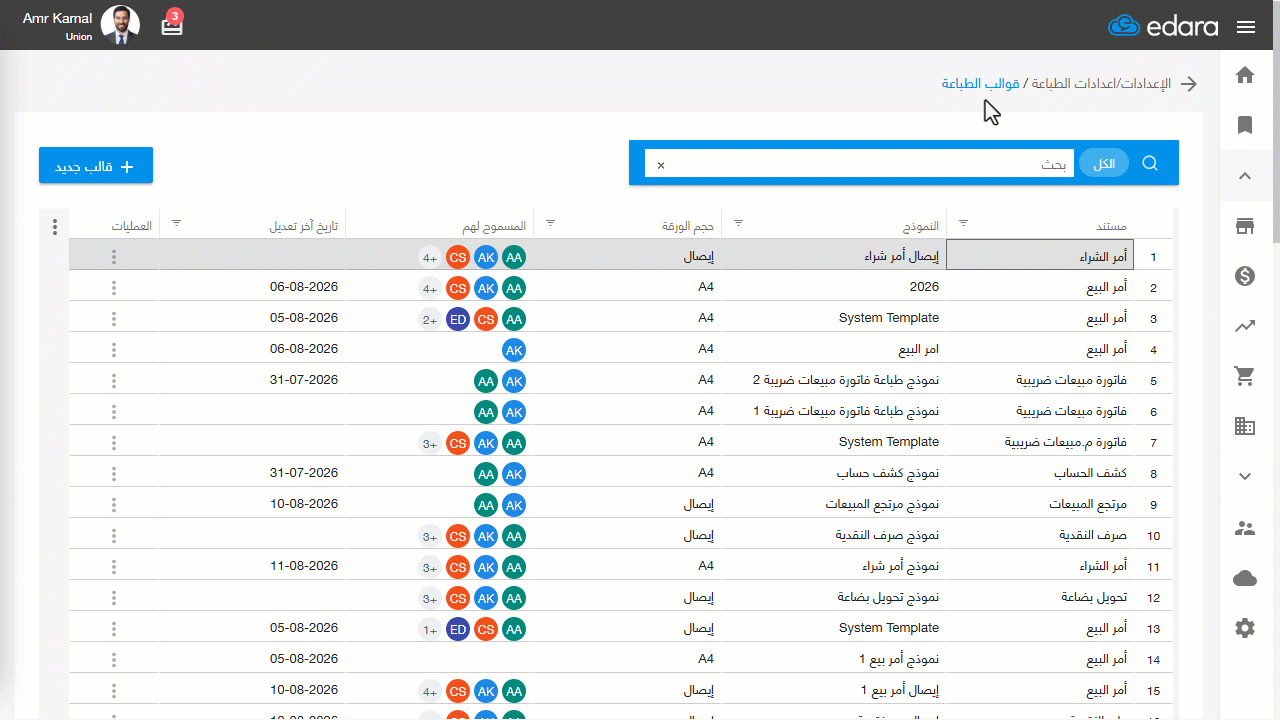
Task: Open Amr Kamal profile avatar
Action: pyautogui.click(x=121, y=25)
